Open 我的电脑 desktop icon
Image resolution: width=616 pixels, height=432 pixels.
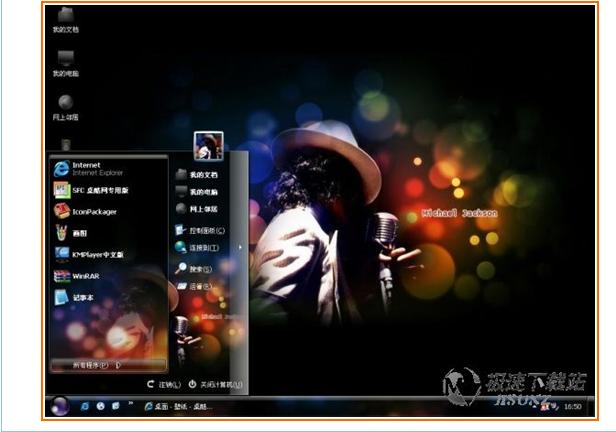66,64
